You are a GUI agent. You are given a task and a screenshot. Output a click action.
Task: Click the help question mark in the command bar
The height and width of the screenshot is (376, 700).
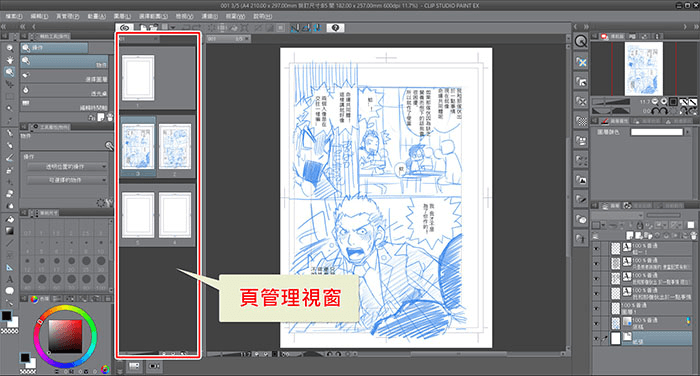pos(335,28)
